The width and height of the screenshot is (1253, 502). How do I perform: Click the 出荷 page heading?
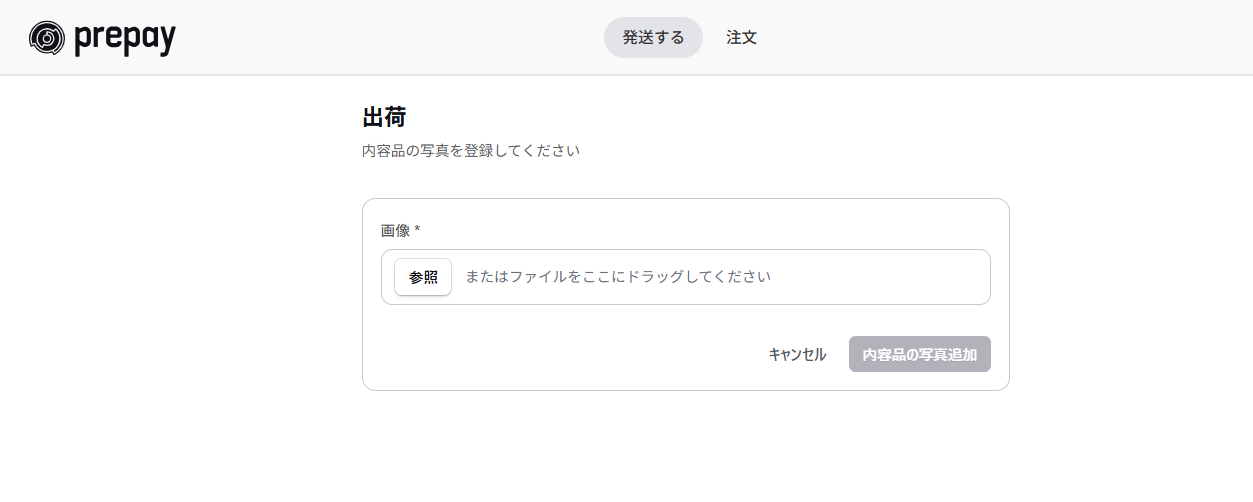384,117
